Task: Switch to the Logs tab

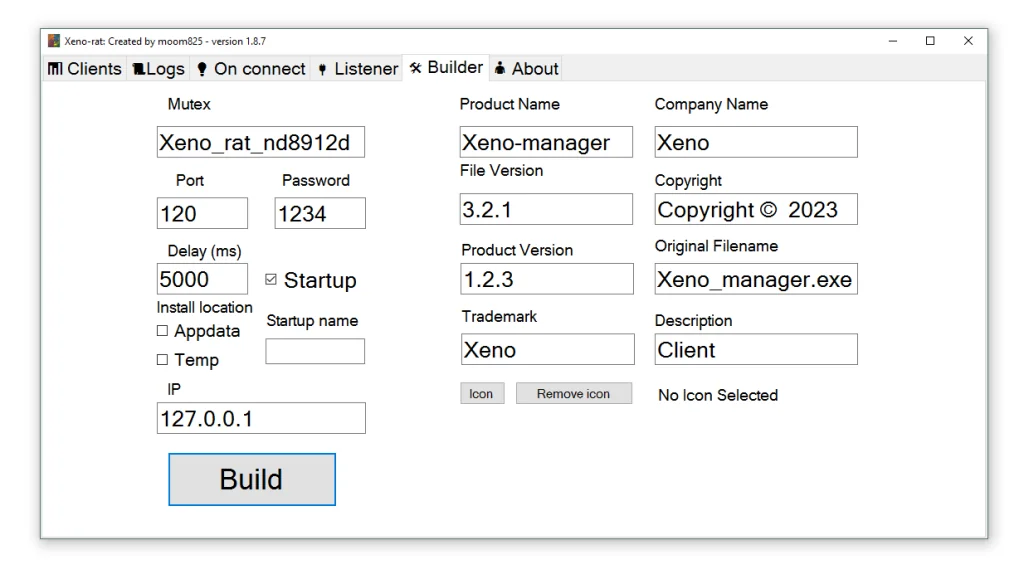Action: pyautogui.click(x=158, y=69)
